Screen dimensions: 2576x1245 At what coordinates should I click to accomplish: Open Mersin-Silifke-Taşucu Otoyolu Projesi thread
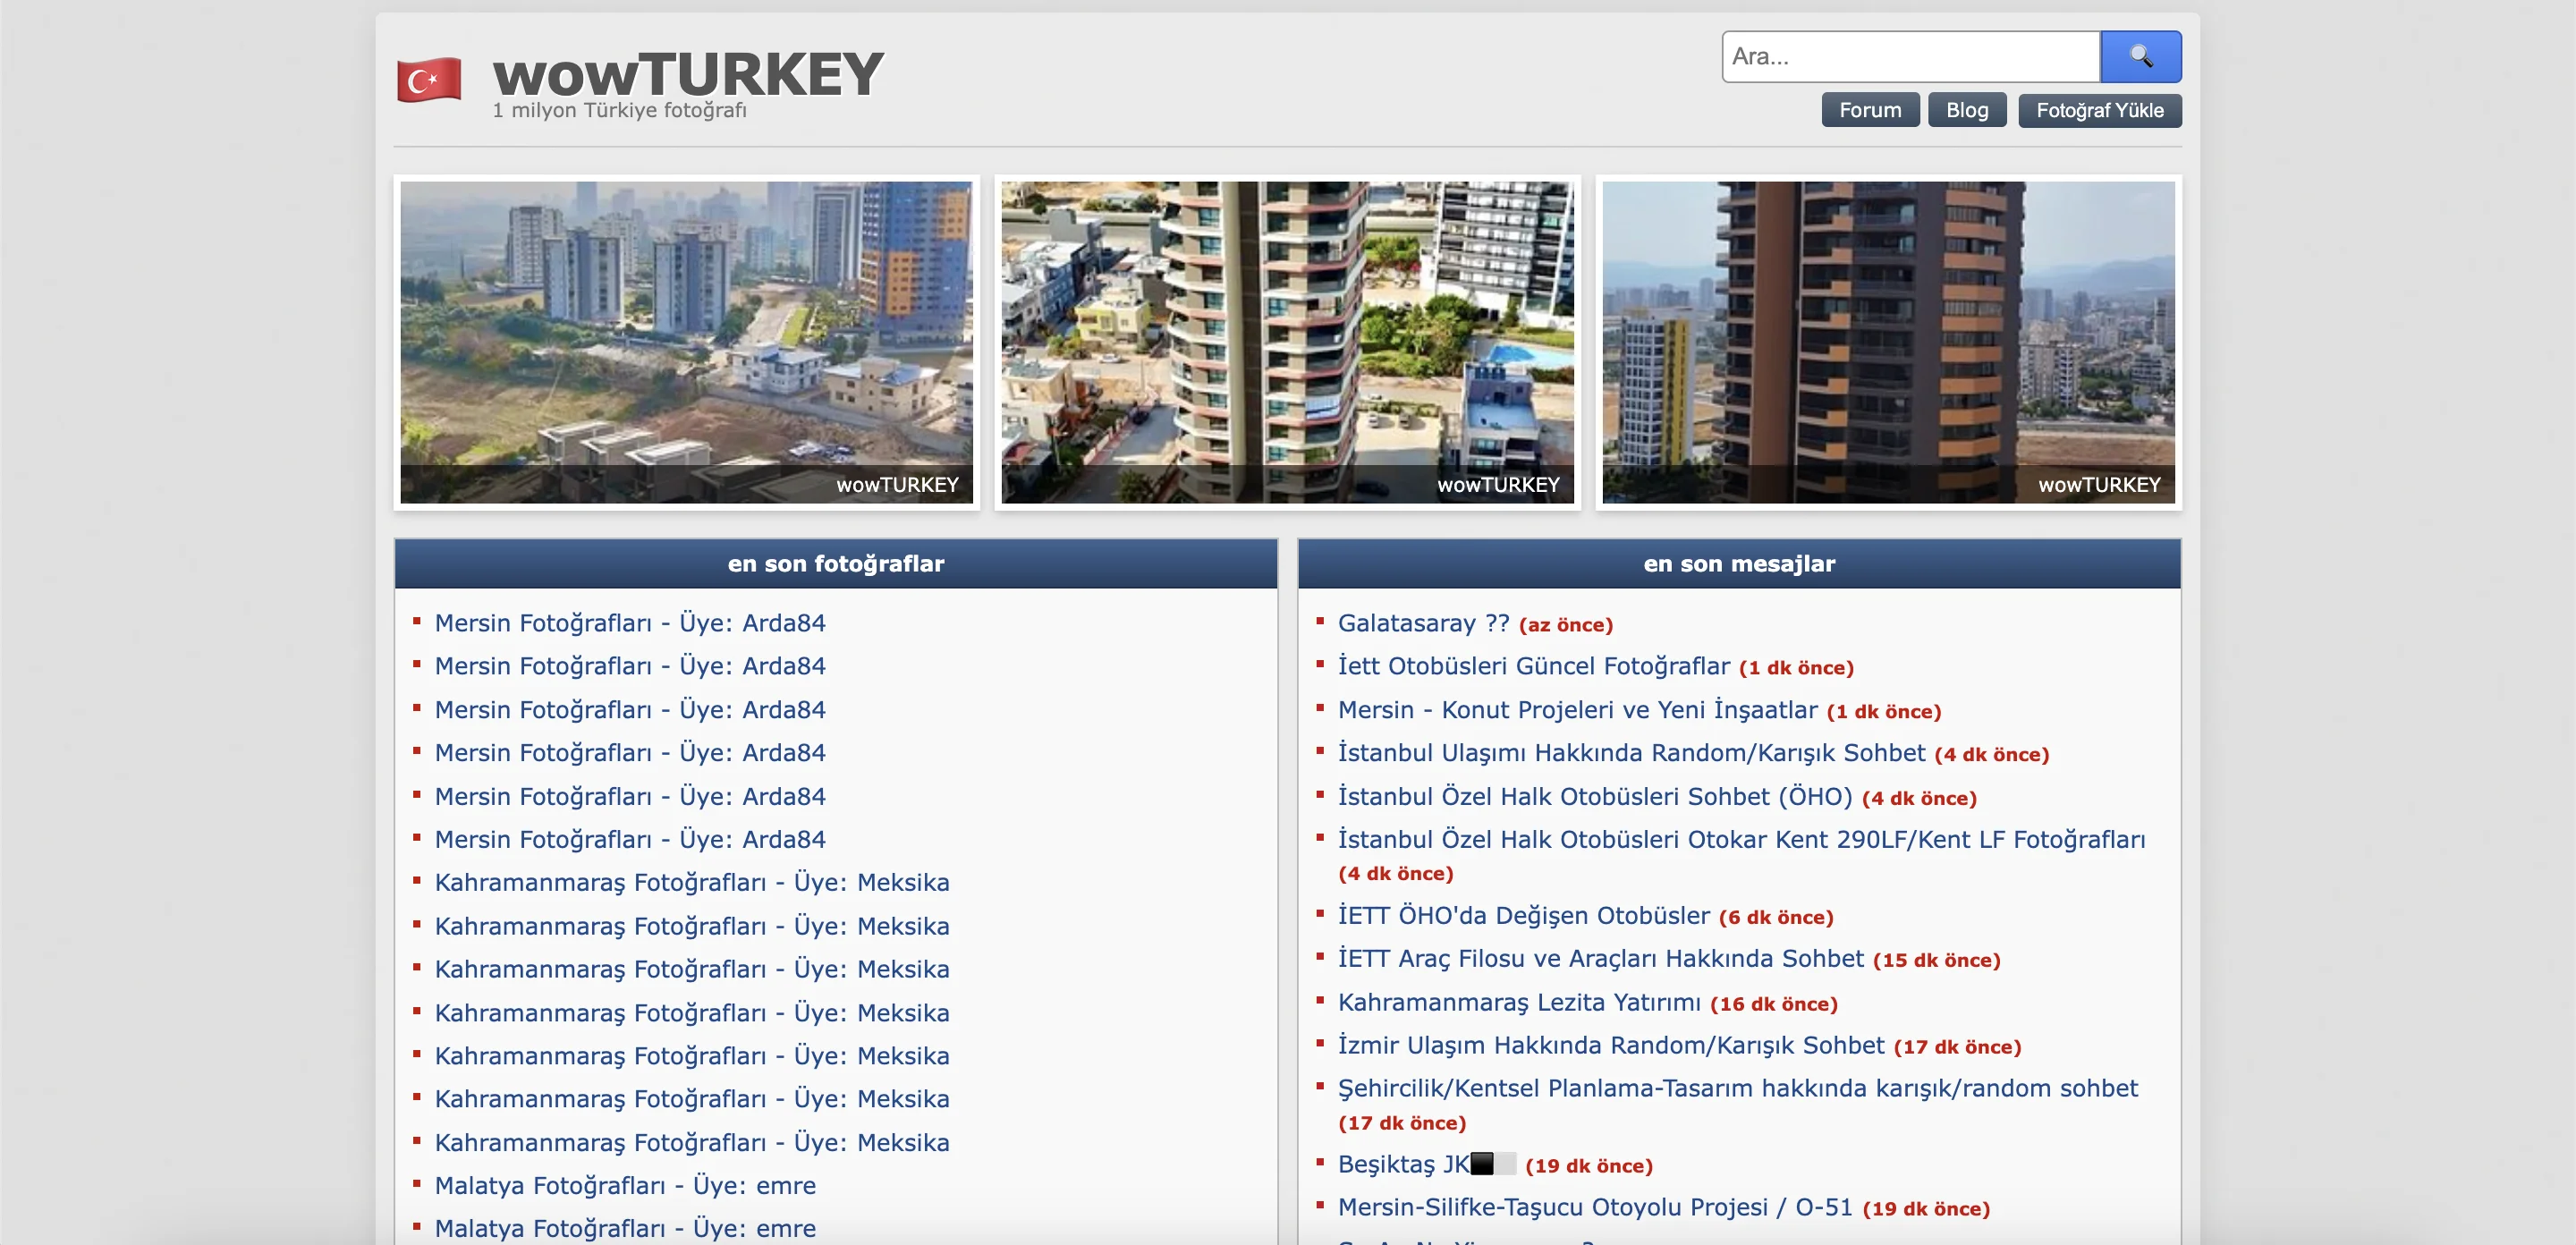click(1594, 1207)
